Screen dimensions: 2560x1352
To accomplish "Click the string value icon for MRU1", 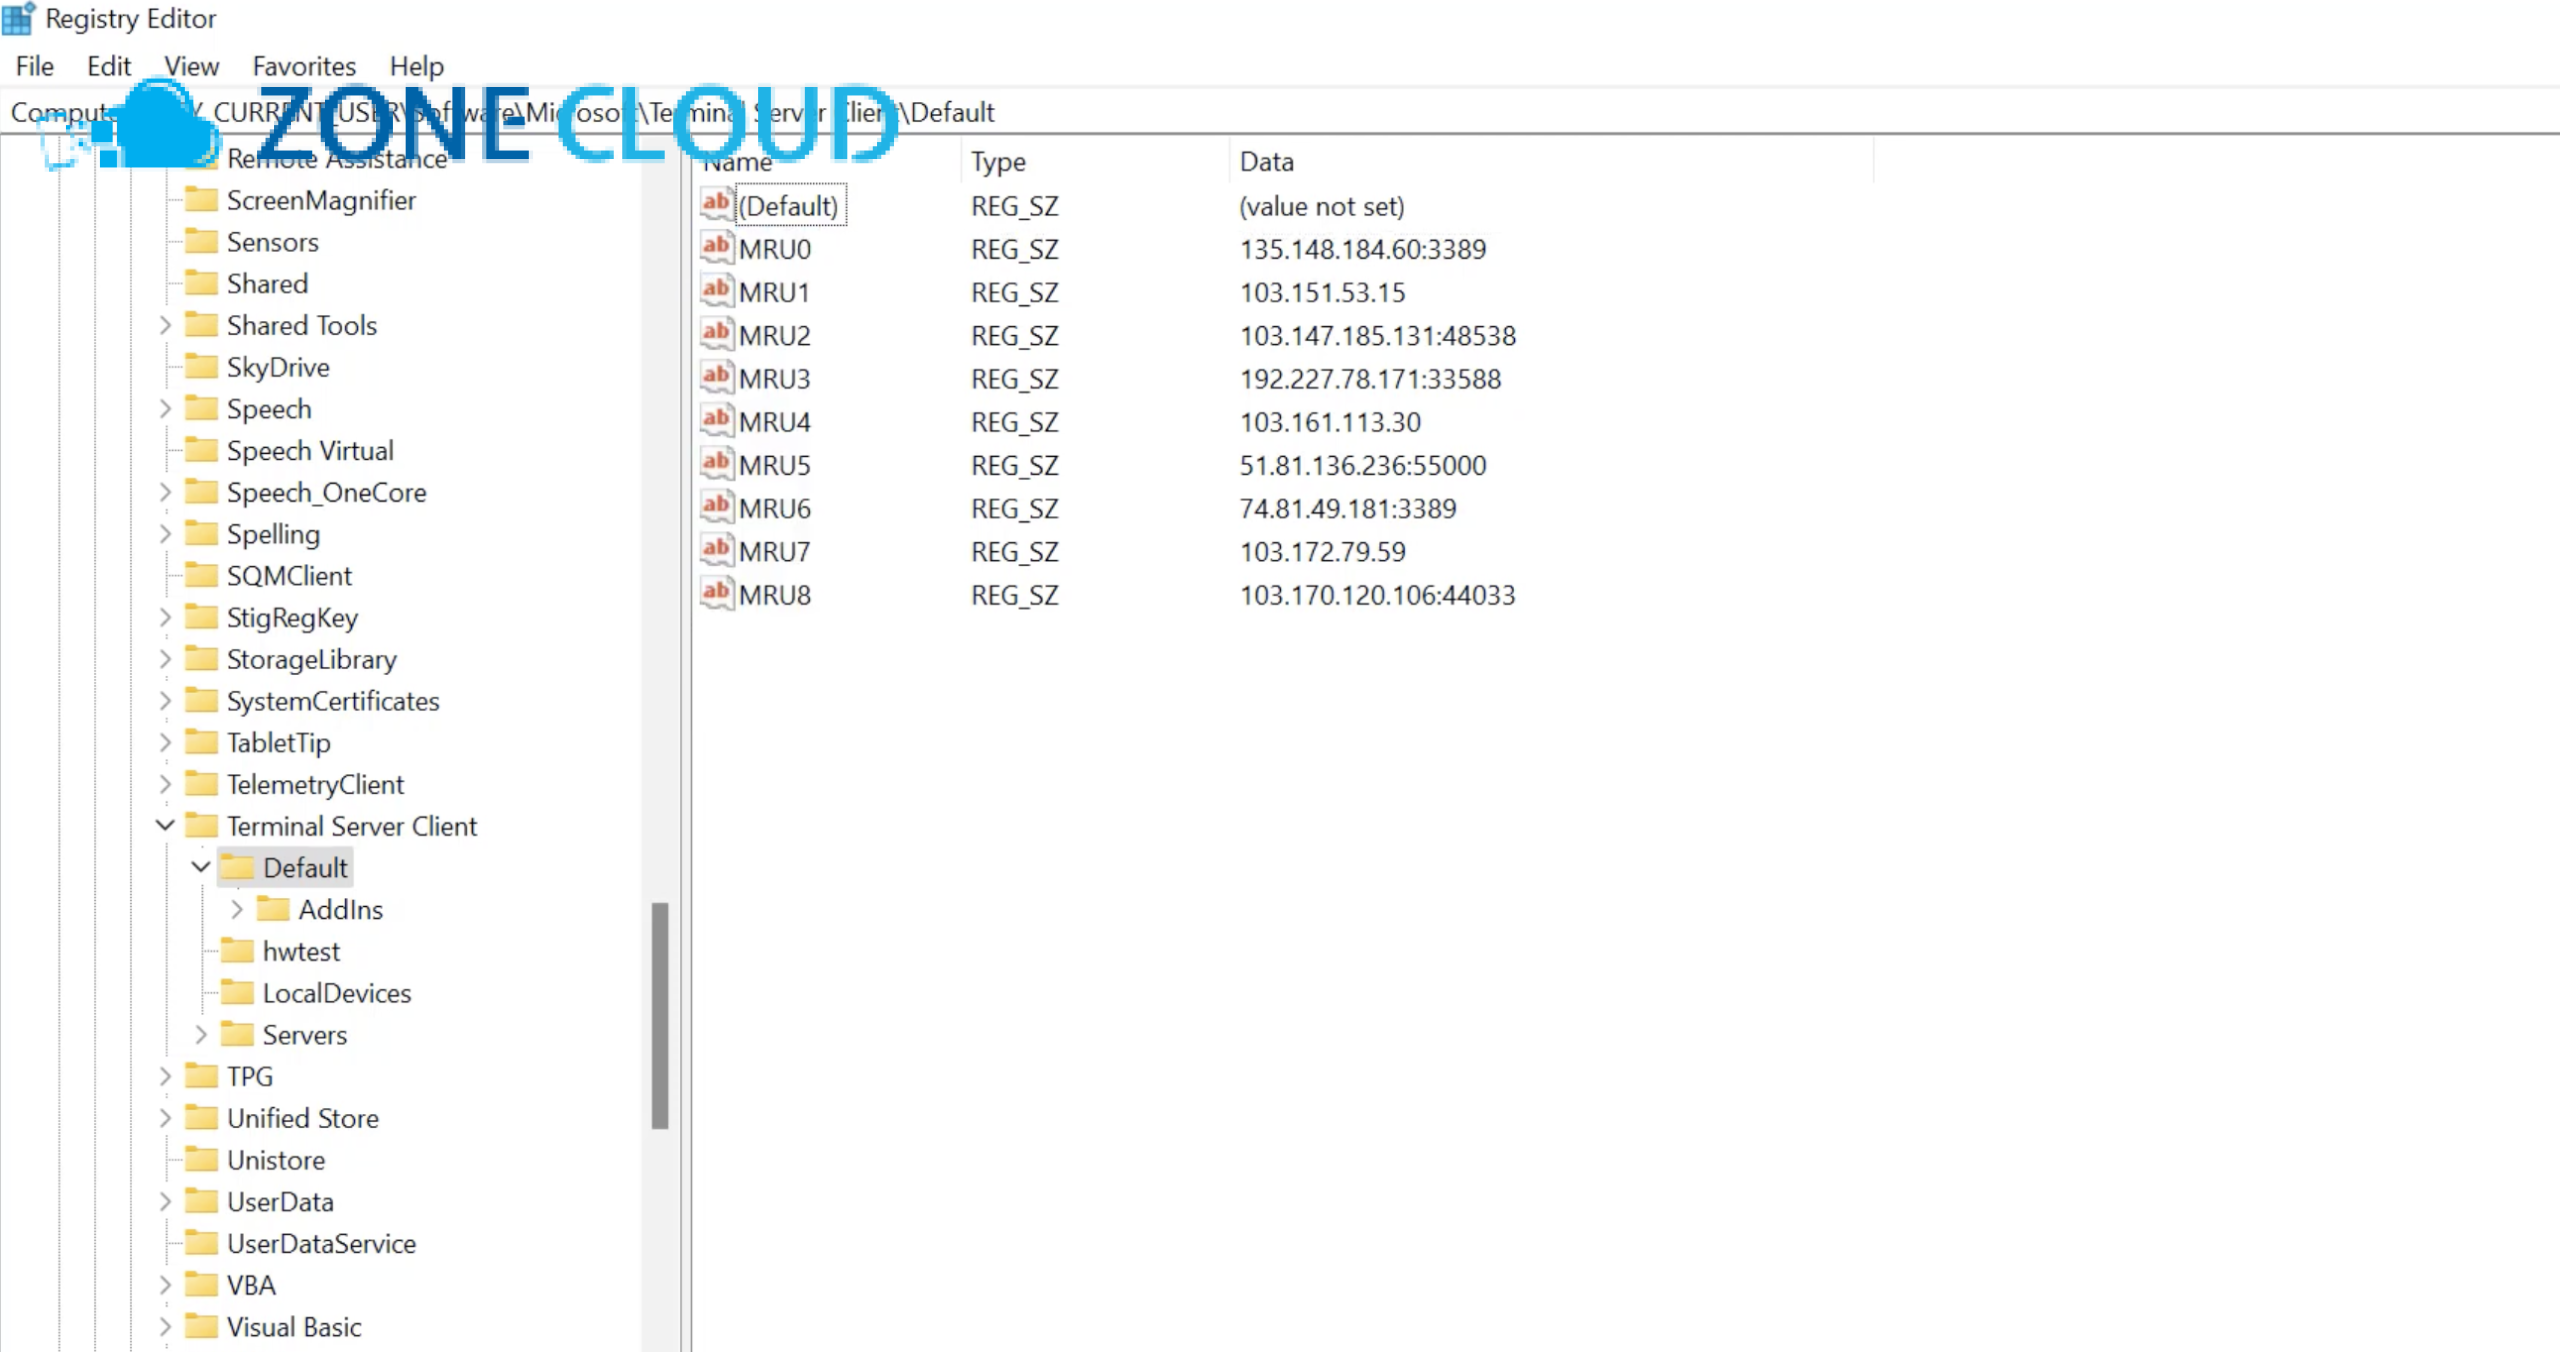I will coord(716,290).
